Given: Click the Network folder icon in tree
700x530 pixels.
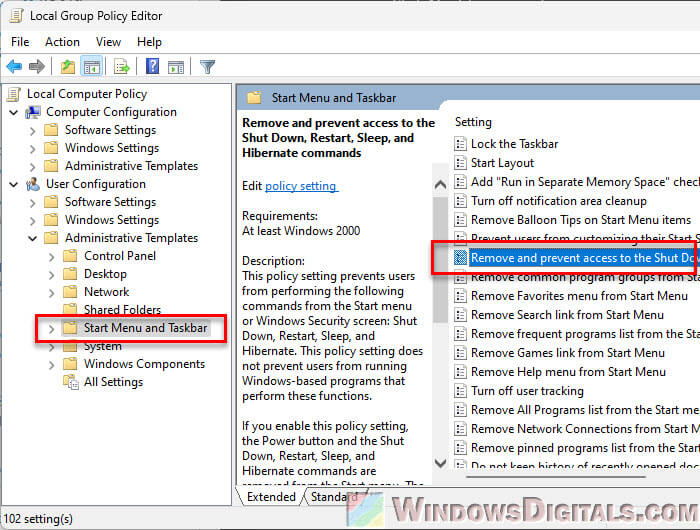Looking at the screenshot, I should click(70, 292).
